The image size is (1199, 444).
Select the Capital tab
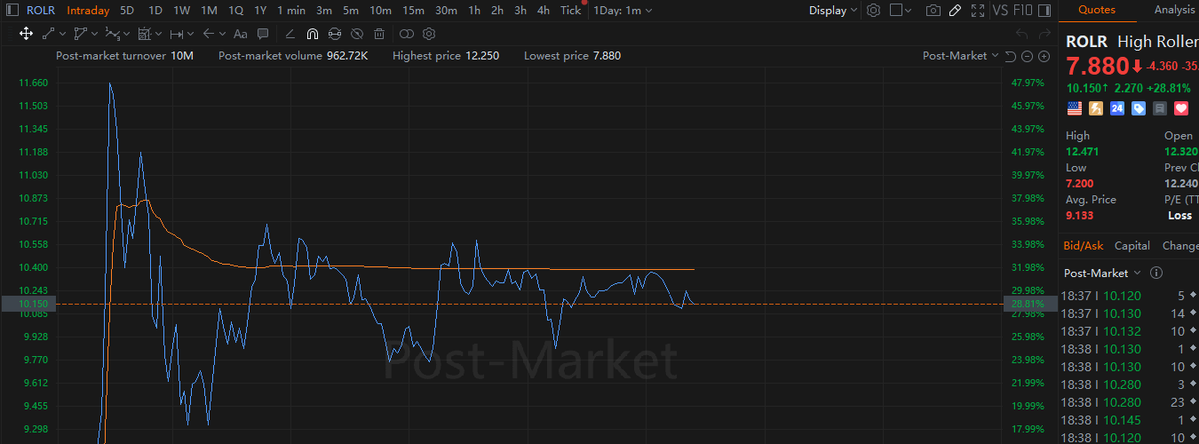point(1132,245)
